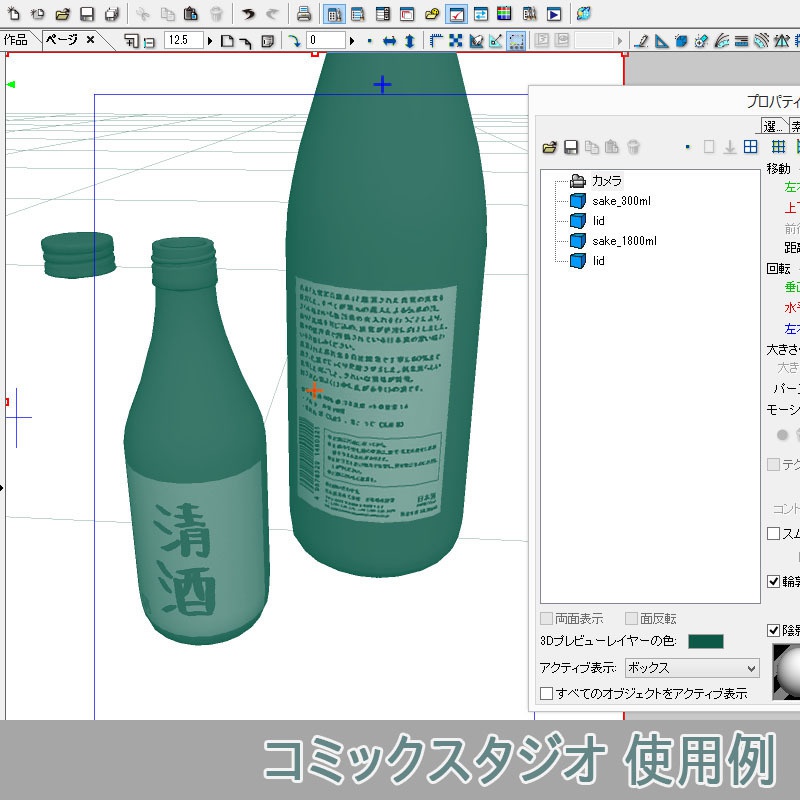
Task: Open a file using the folder icon above the object list
Action: [x=550, y=148]
